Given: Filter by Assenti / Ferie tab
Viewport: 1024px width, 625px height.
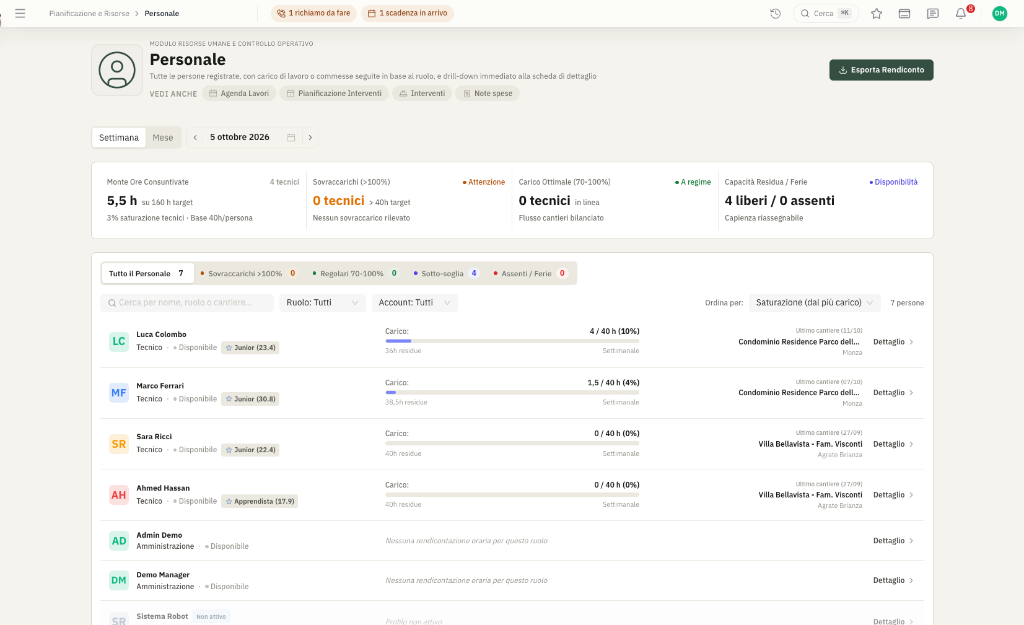Looking at the screenshot, I should tap(530, 273).
